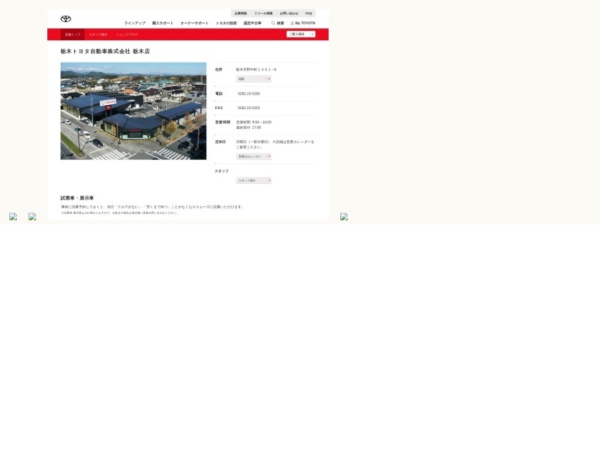Screen dimensions: 600x450
Task: Open the 認定中古車 navigation menu
Action: point(253,23)
